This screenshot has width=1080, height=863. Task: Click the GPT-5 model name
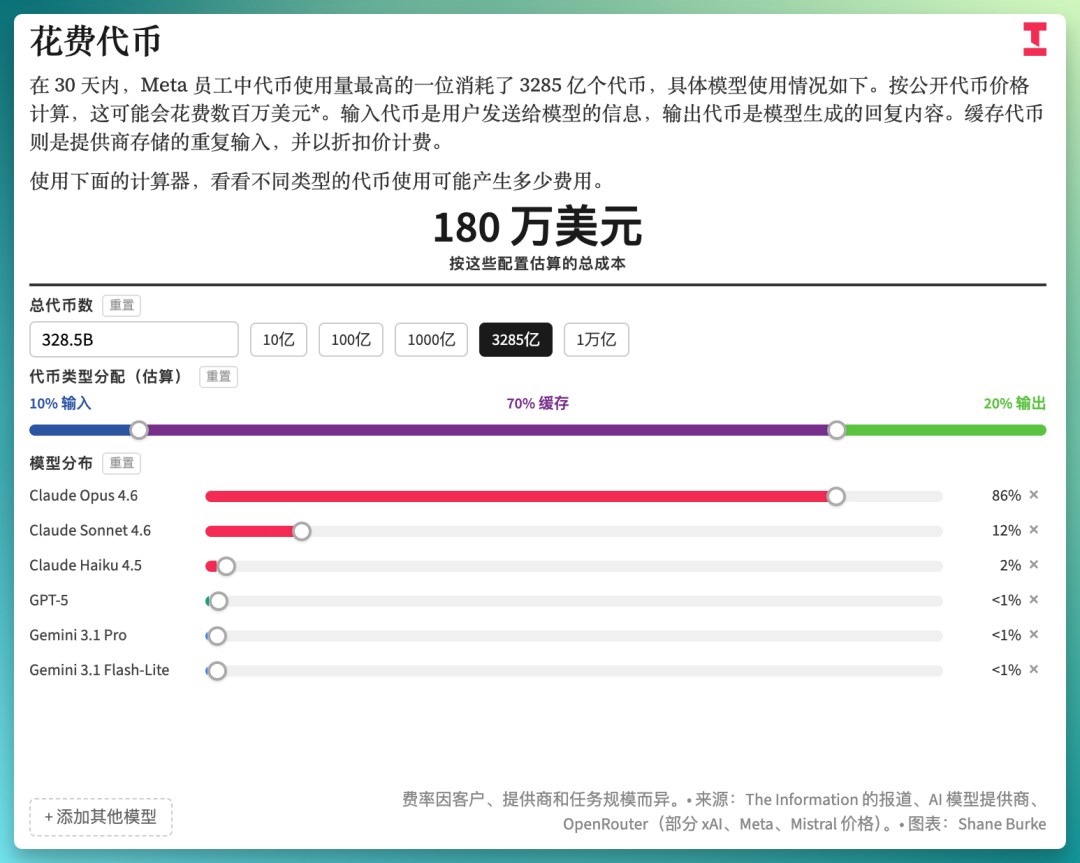click(x=49, y=600)
